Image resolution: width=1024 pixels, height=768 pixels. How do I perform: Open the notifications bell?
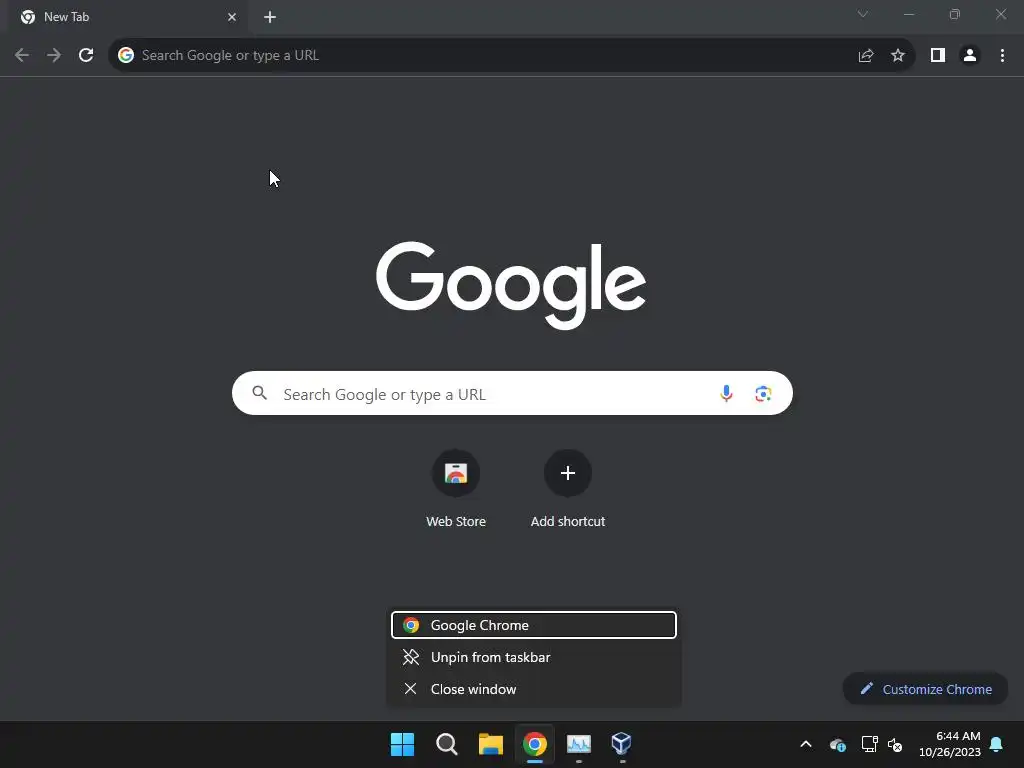(997, 744)
